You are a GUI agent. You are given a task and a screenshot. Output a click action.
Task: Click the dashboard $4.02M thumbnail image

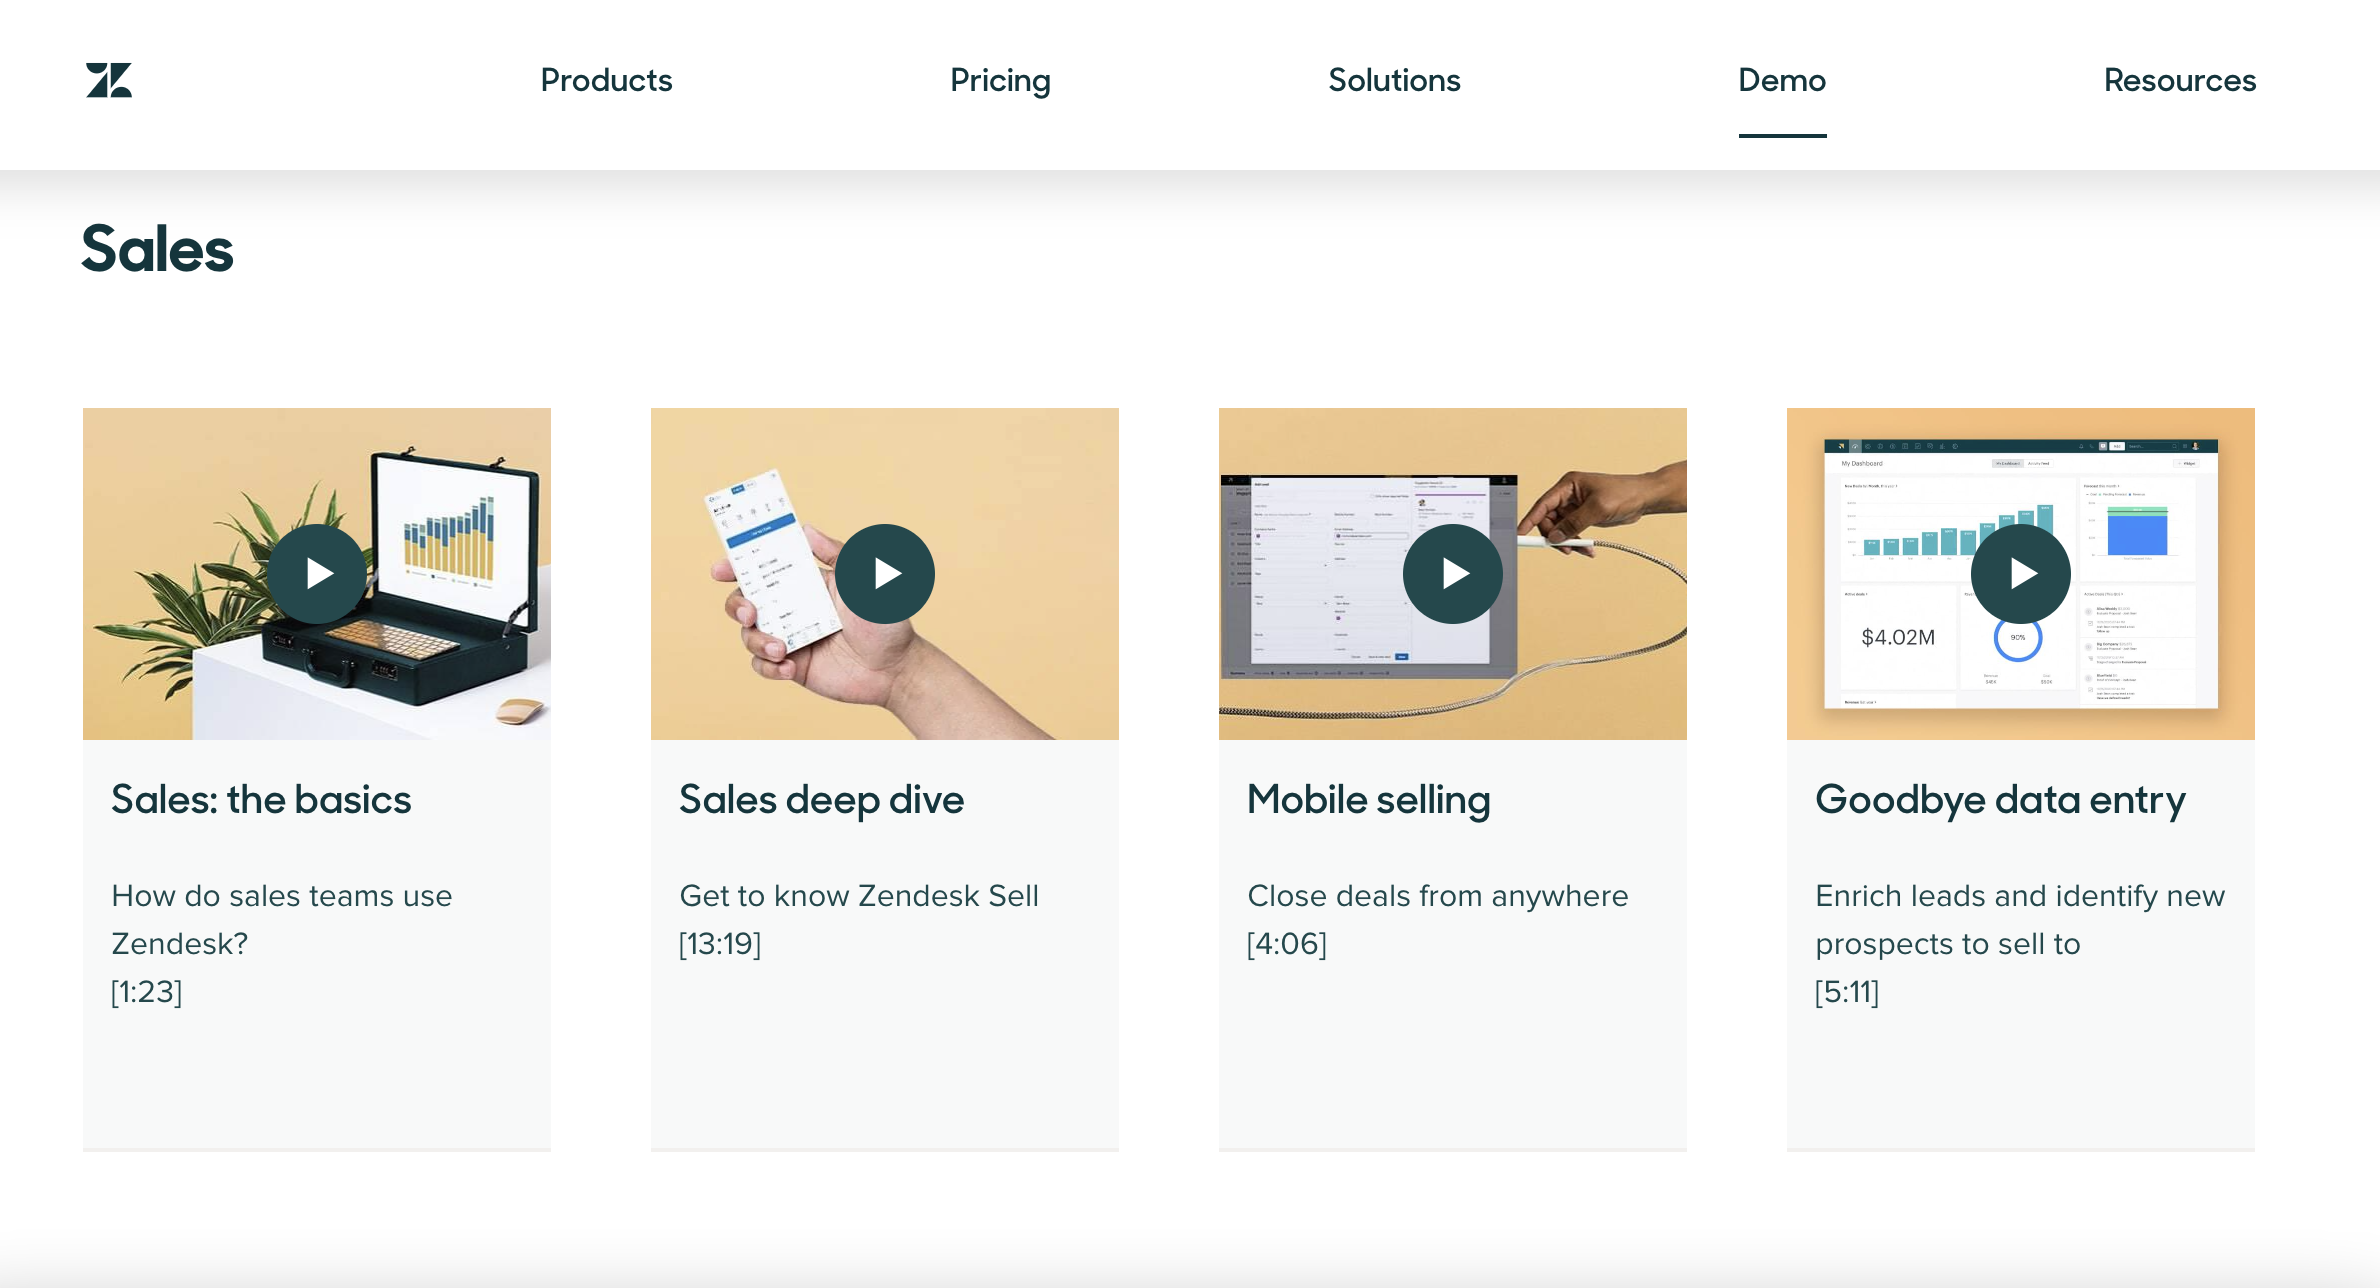(1898, 637)
